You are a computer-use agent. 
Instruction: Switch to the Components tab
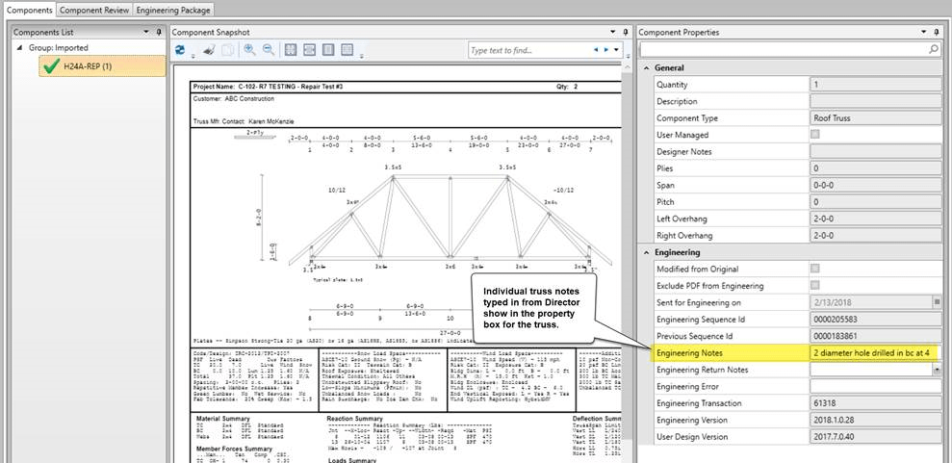(x=29, y=10)
